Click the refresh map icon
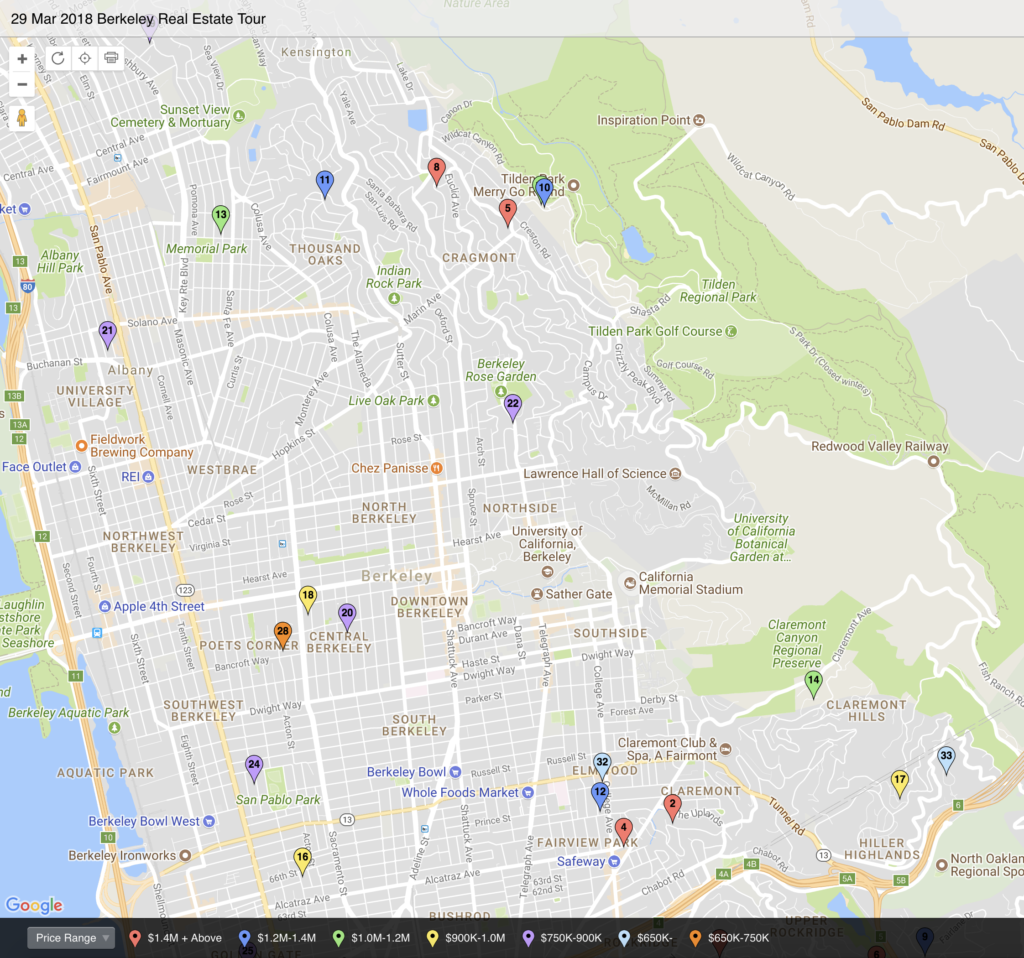The image size is (1024, 958). point(58,58)
